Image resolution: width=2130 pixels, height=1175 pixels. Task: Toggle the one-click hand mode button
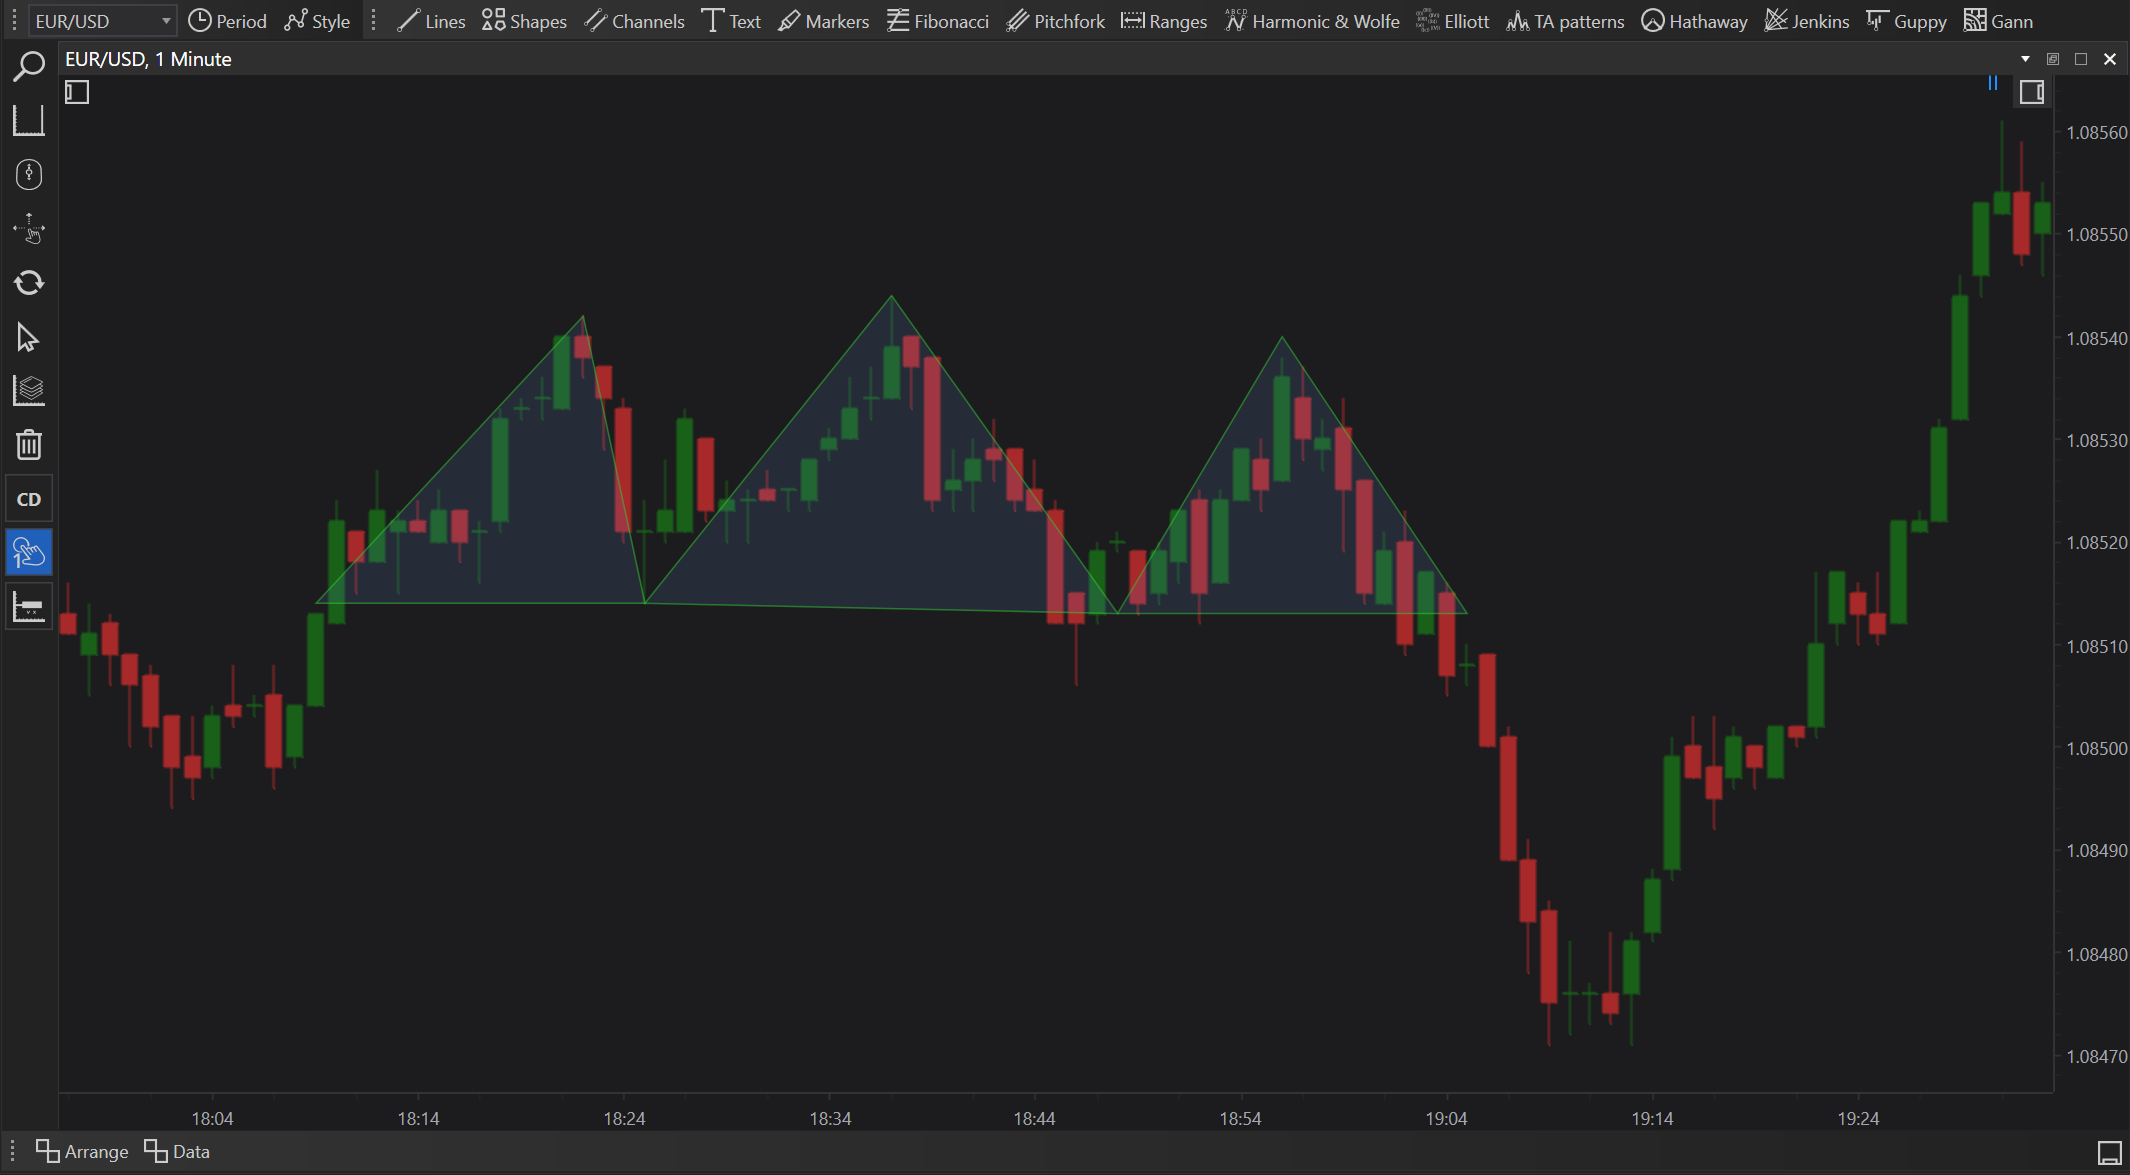[29, 553]
